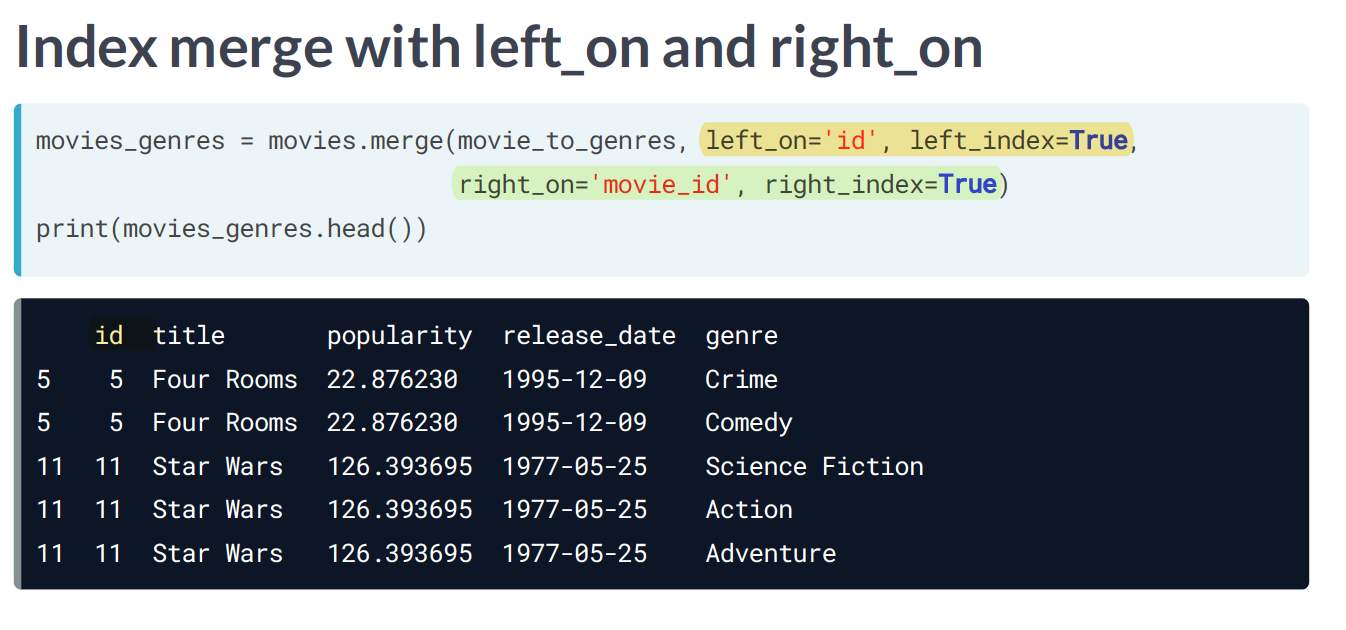Click date 1977-05-25 in the Science Fiction row
This screenshot has width=1346, height=630.
[x=574, y=467]
